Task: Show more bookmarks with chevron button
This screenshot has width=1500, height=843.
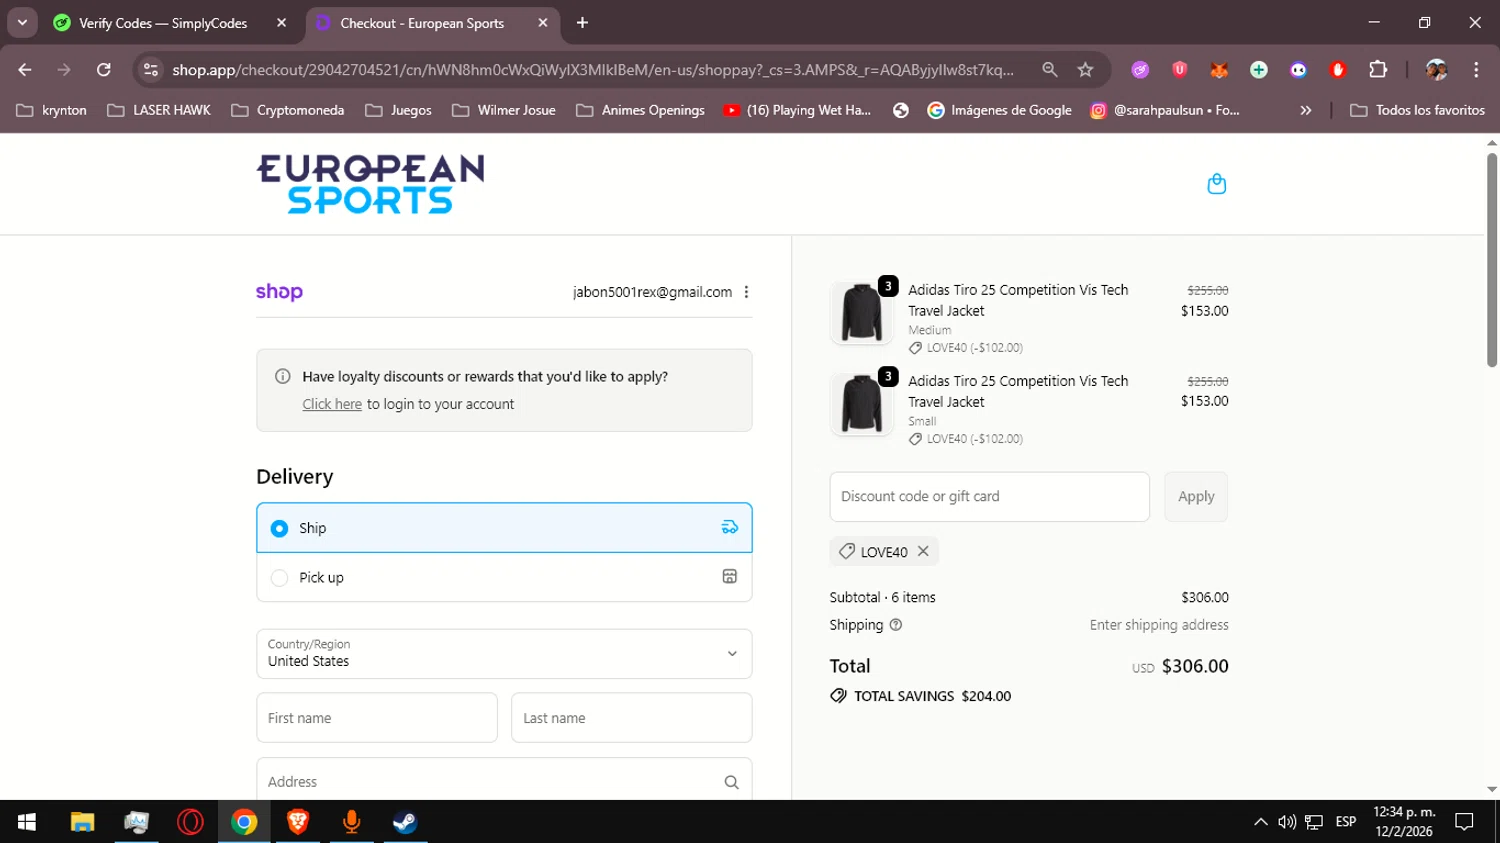Action: 1305,110
